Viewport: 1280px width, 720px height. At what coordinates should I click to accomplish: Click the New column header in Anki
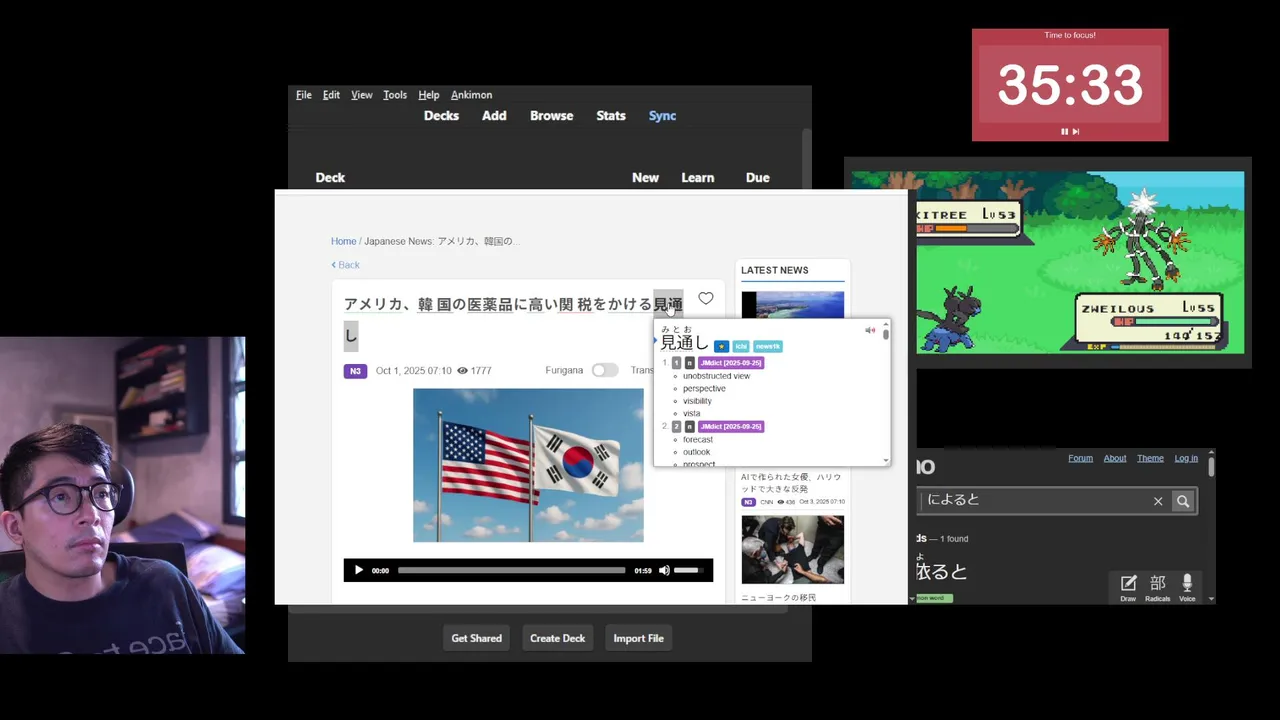tap(645, 178)
